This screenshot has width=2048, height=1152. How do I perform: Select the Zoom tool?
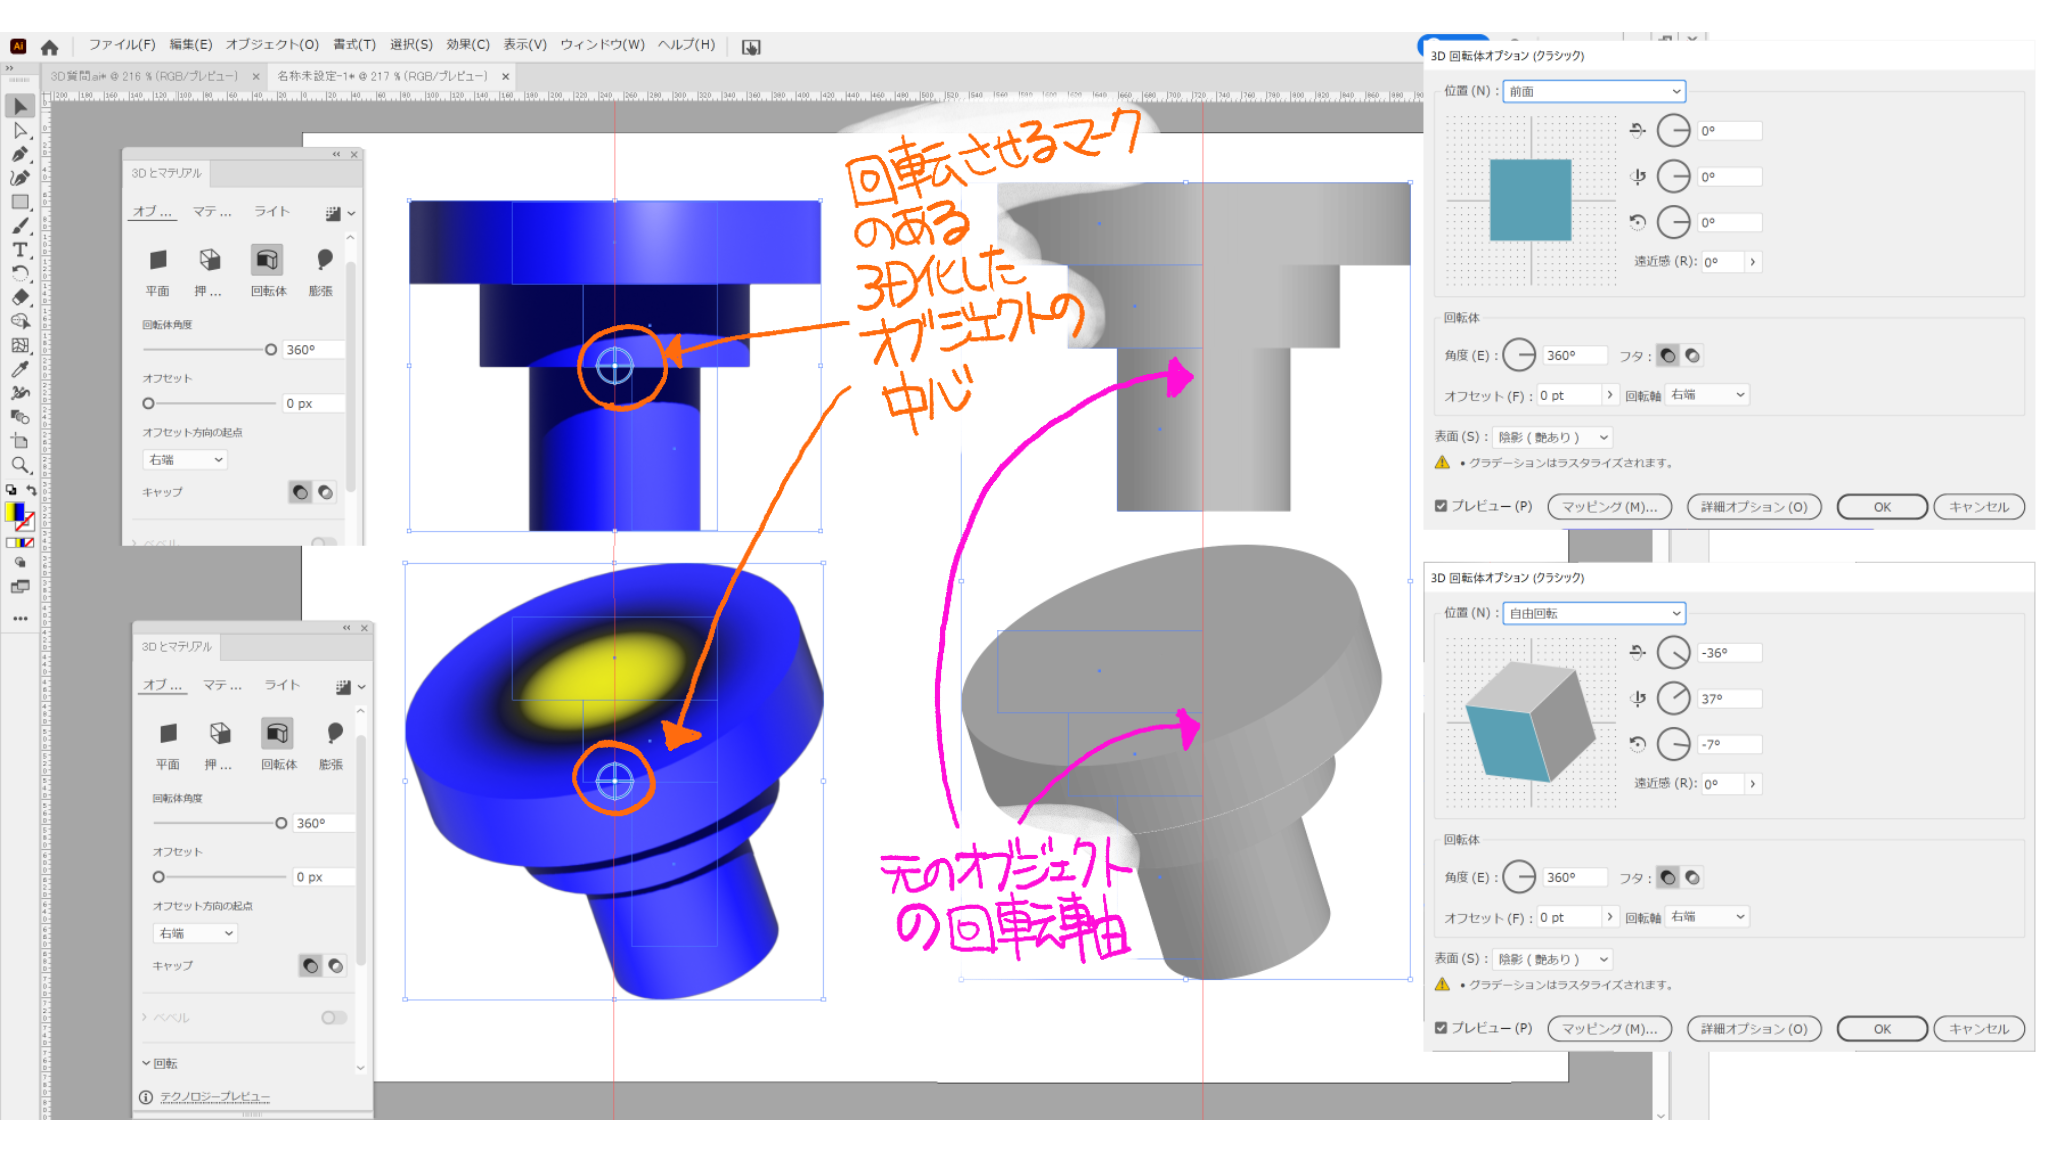coord(20,464)
